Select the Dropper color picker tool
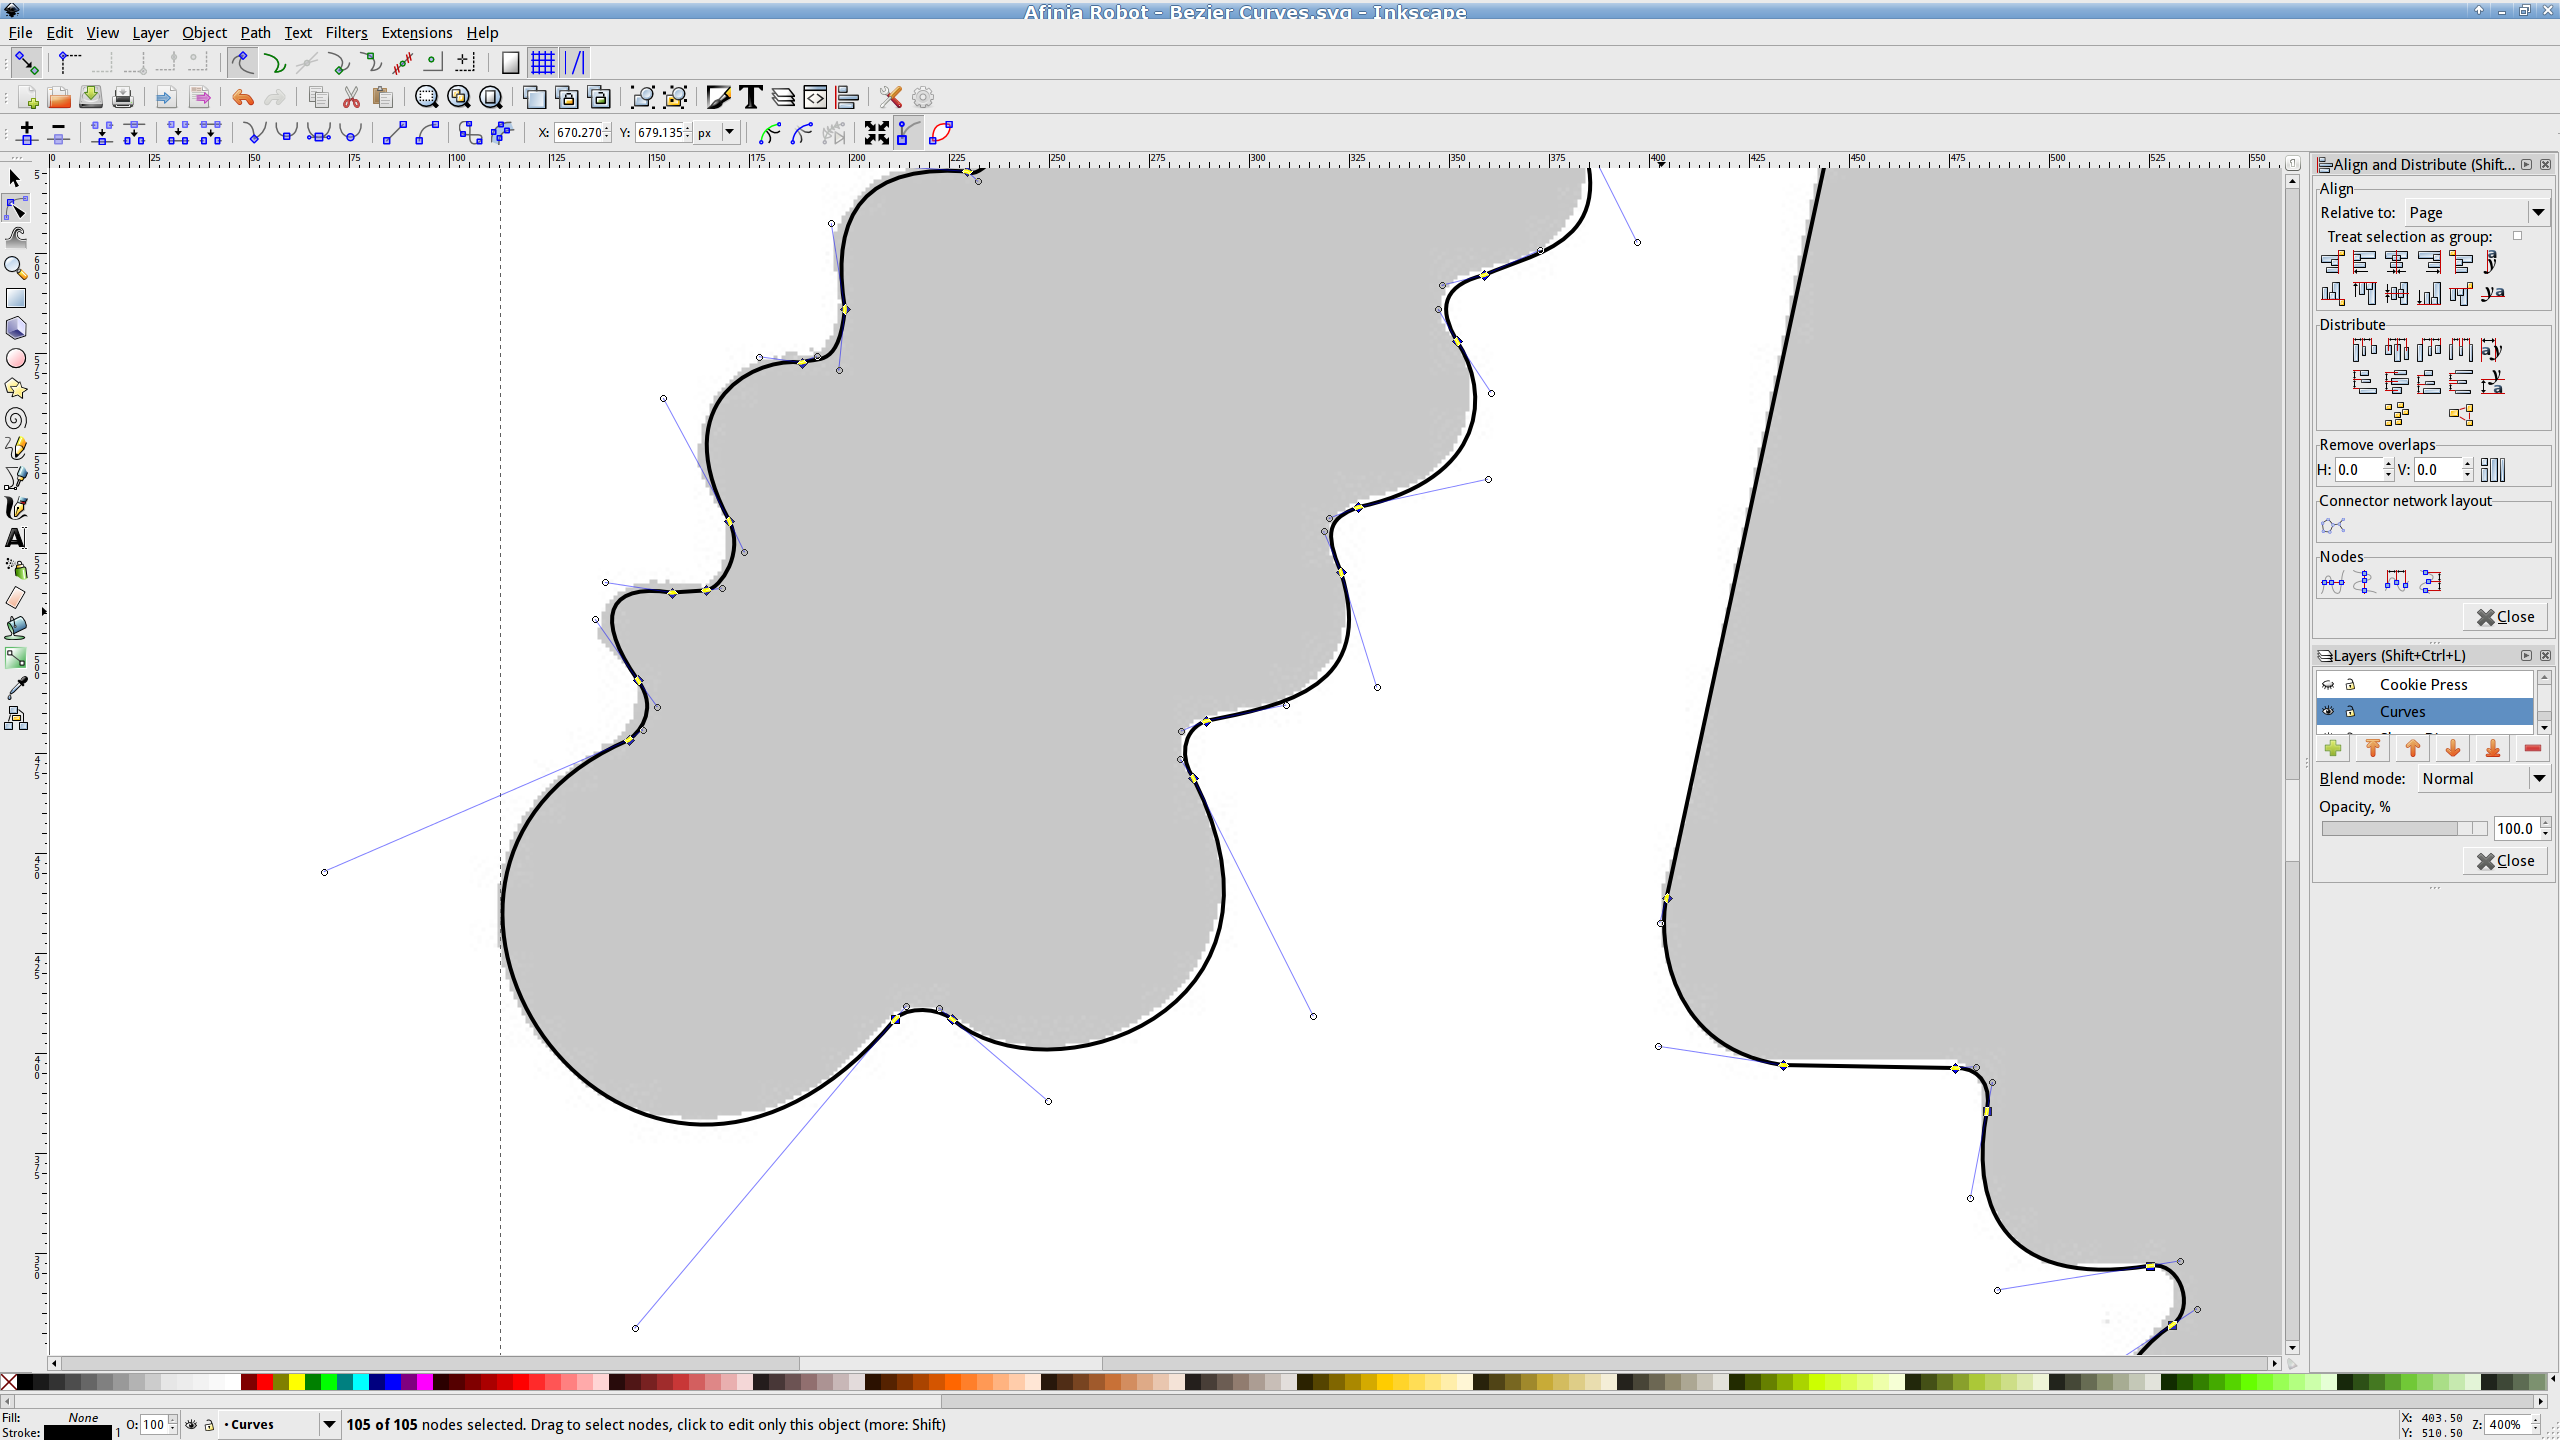The image size is (2560, 1440). tap(16, 688)
